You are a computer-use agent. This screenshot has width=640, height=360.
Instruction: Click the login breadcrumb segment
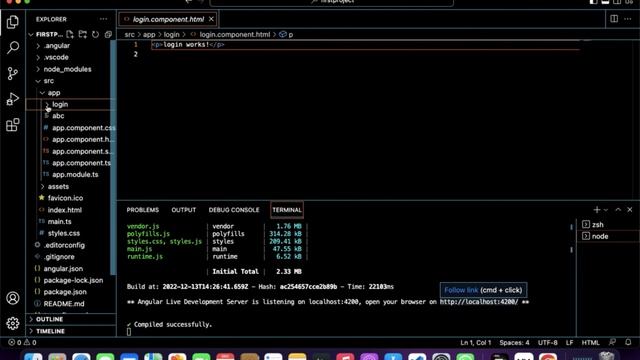pos(171,35)
